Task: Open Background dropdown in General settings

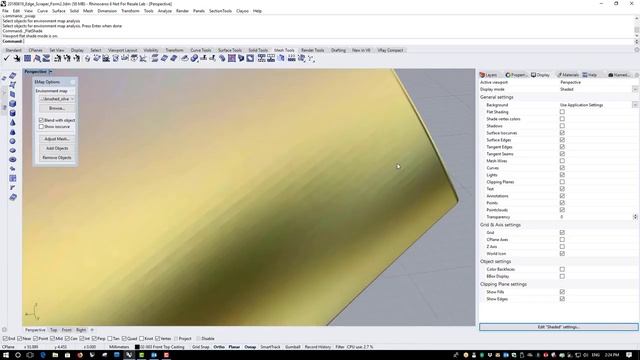Action: [635, 105]
